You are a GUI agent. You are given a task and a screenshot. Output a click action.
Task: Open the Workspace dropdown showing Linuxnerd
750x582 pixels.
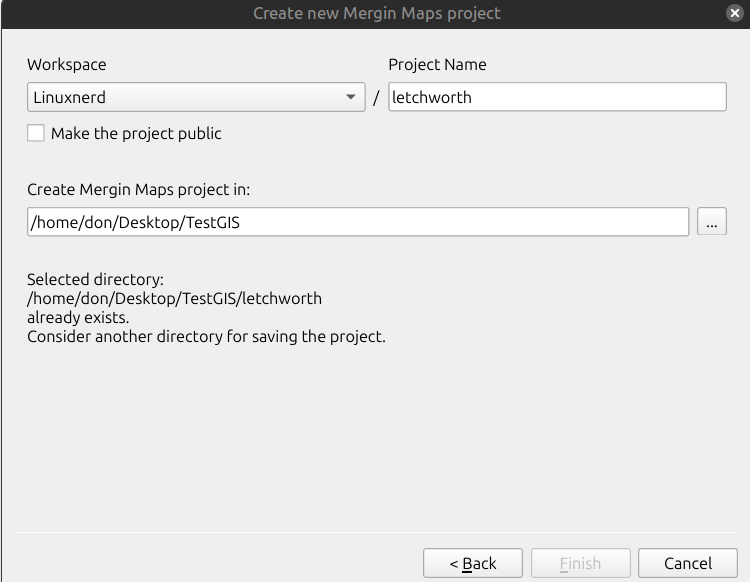point(196,97)
